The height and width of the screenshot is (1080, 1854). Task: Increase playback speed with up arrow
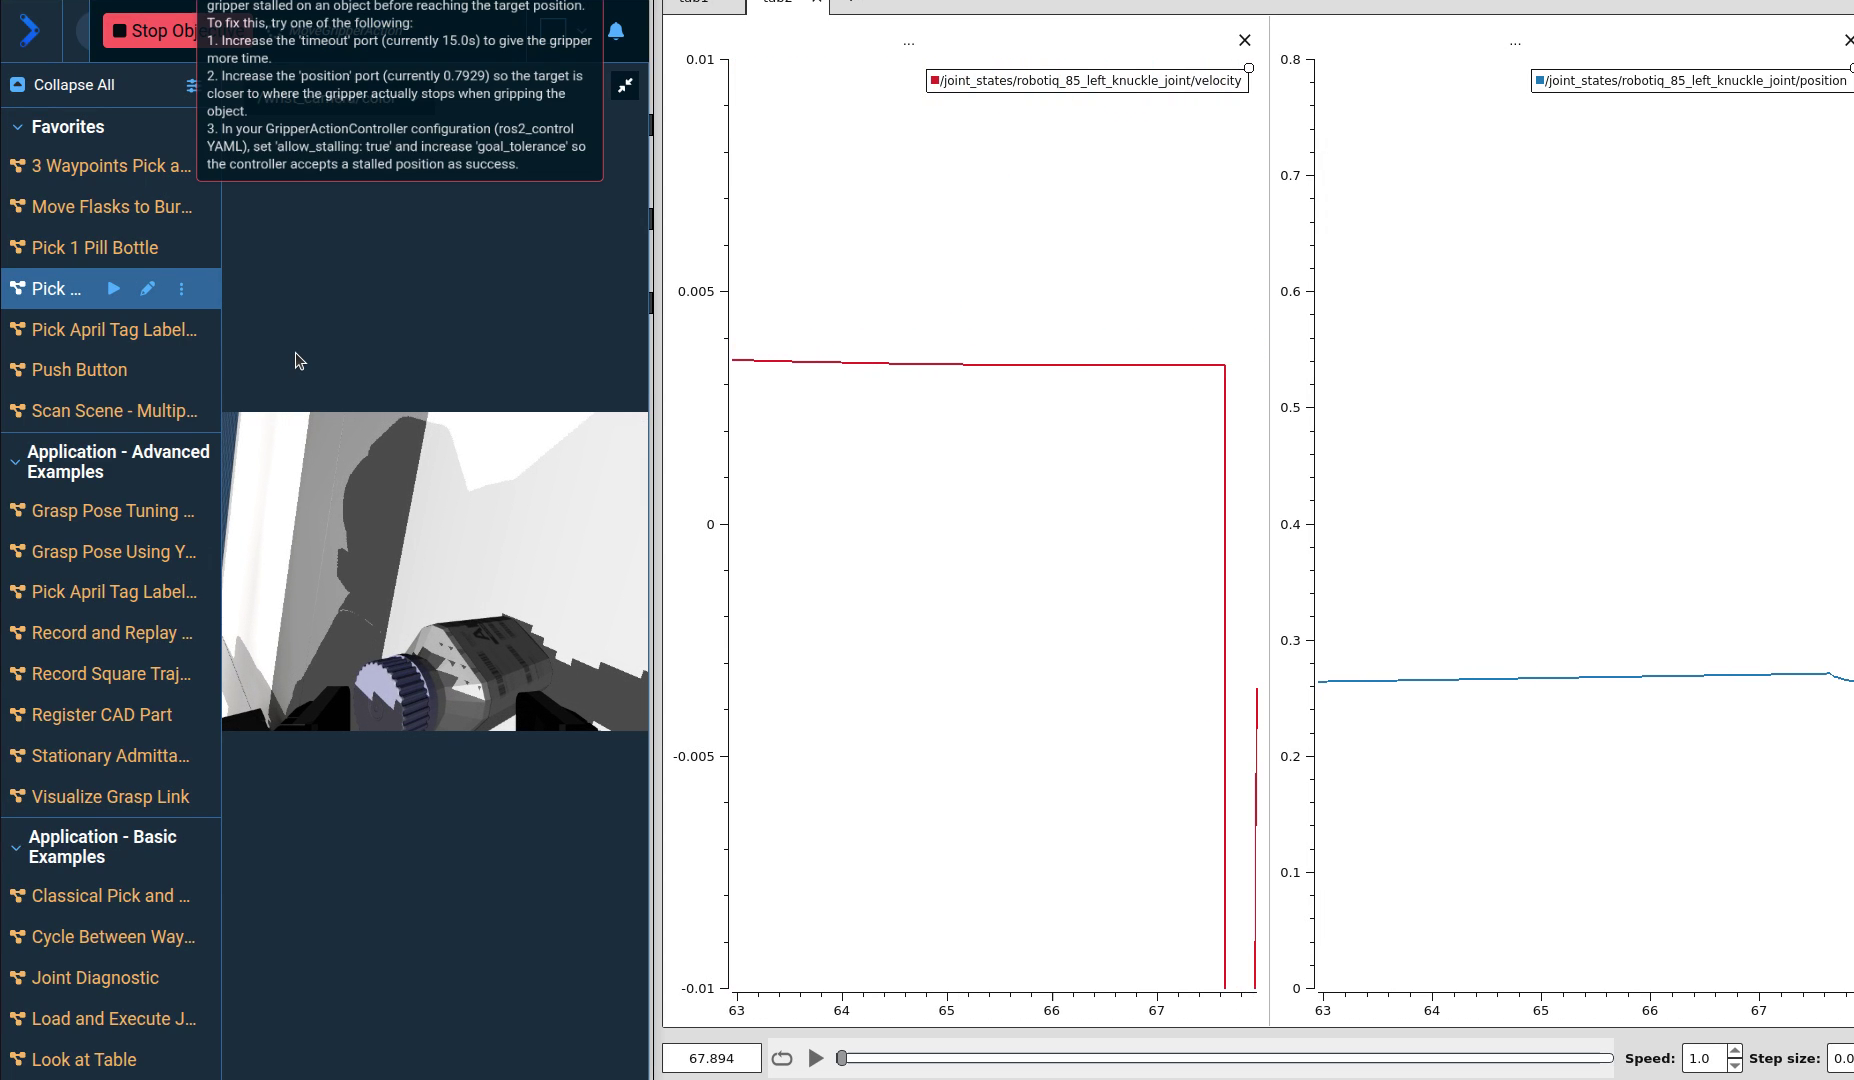pos(1735,1051)
